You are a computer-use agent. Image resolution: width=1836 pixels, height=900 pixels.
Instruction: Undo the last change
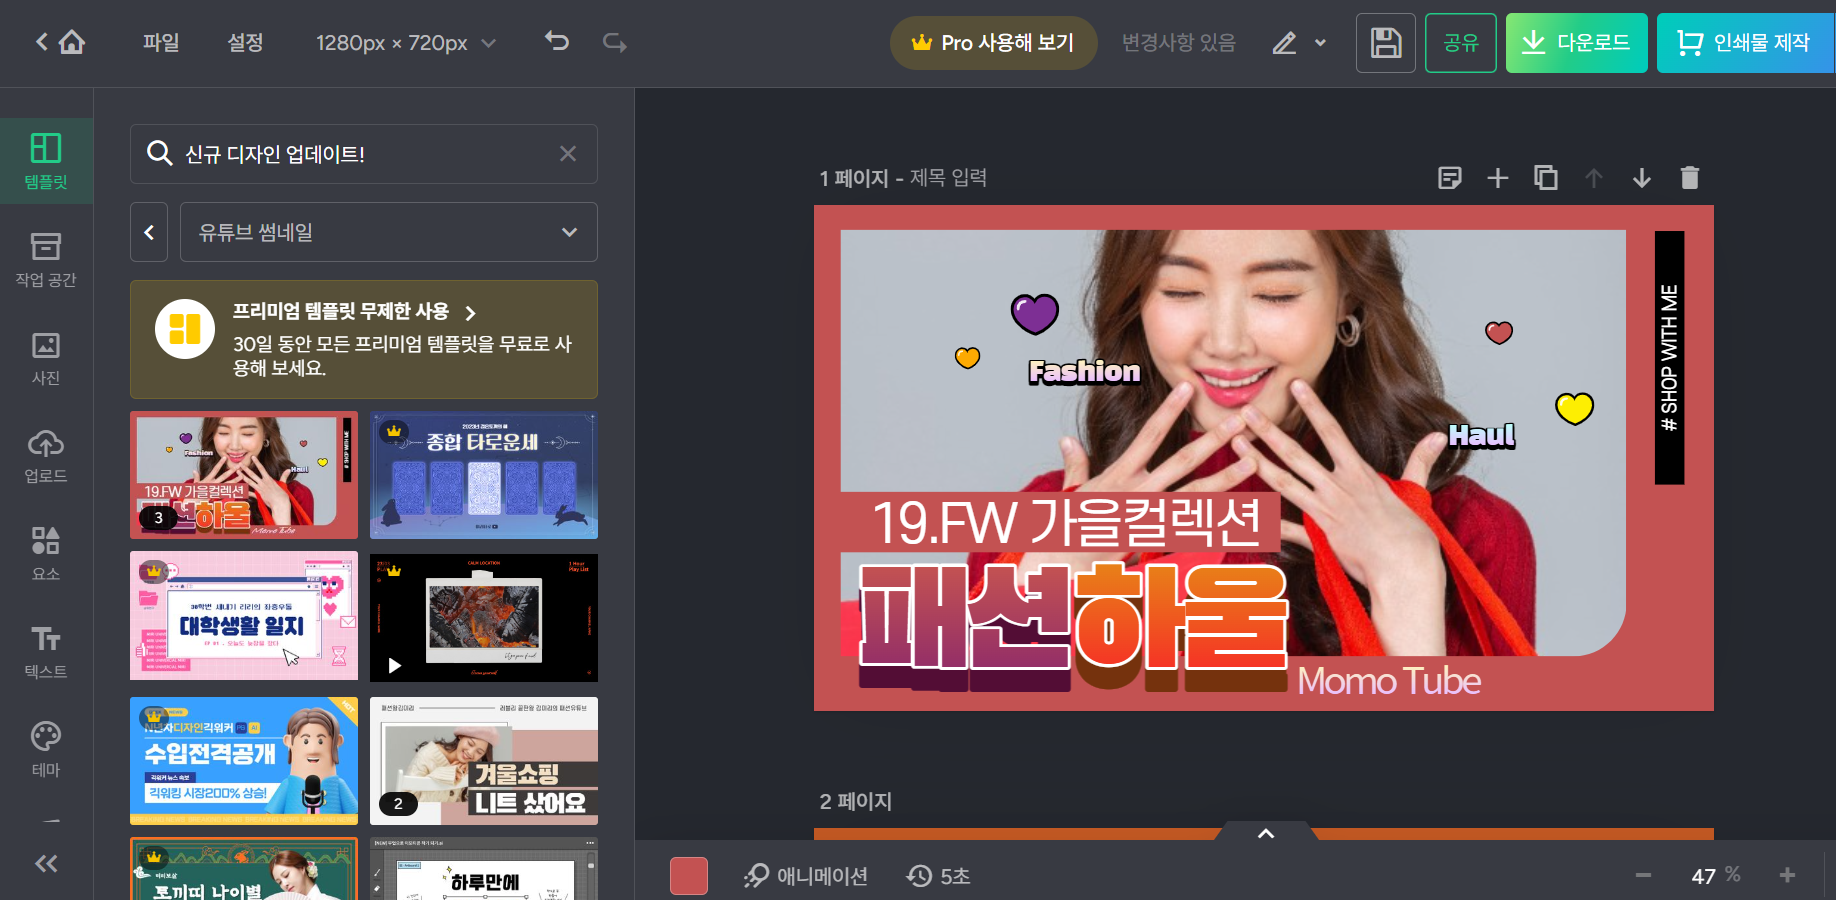coord(557,42)
